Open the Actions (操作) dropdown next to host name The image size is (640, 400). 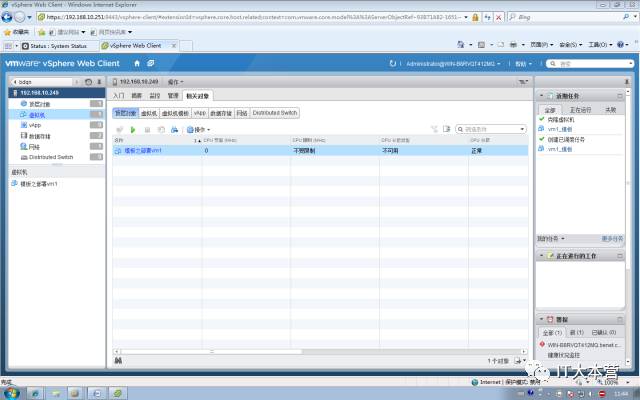(x=176, y=82)
